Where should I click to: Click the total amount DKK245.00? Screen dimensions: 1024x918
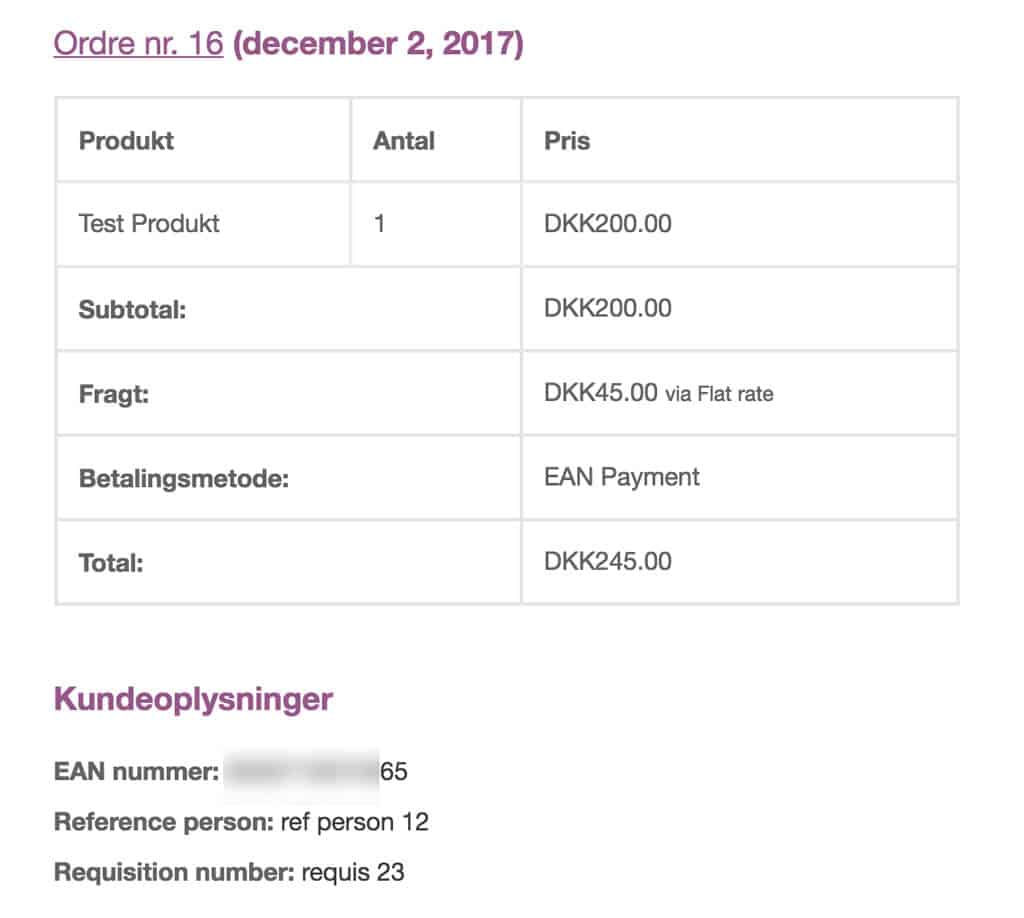pyautogui.click(x=607, y=561)
